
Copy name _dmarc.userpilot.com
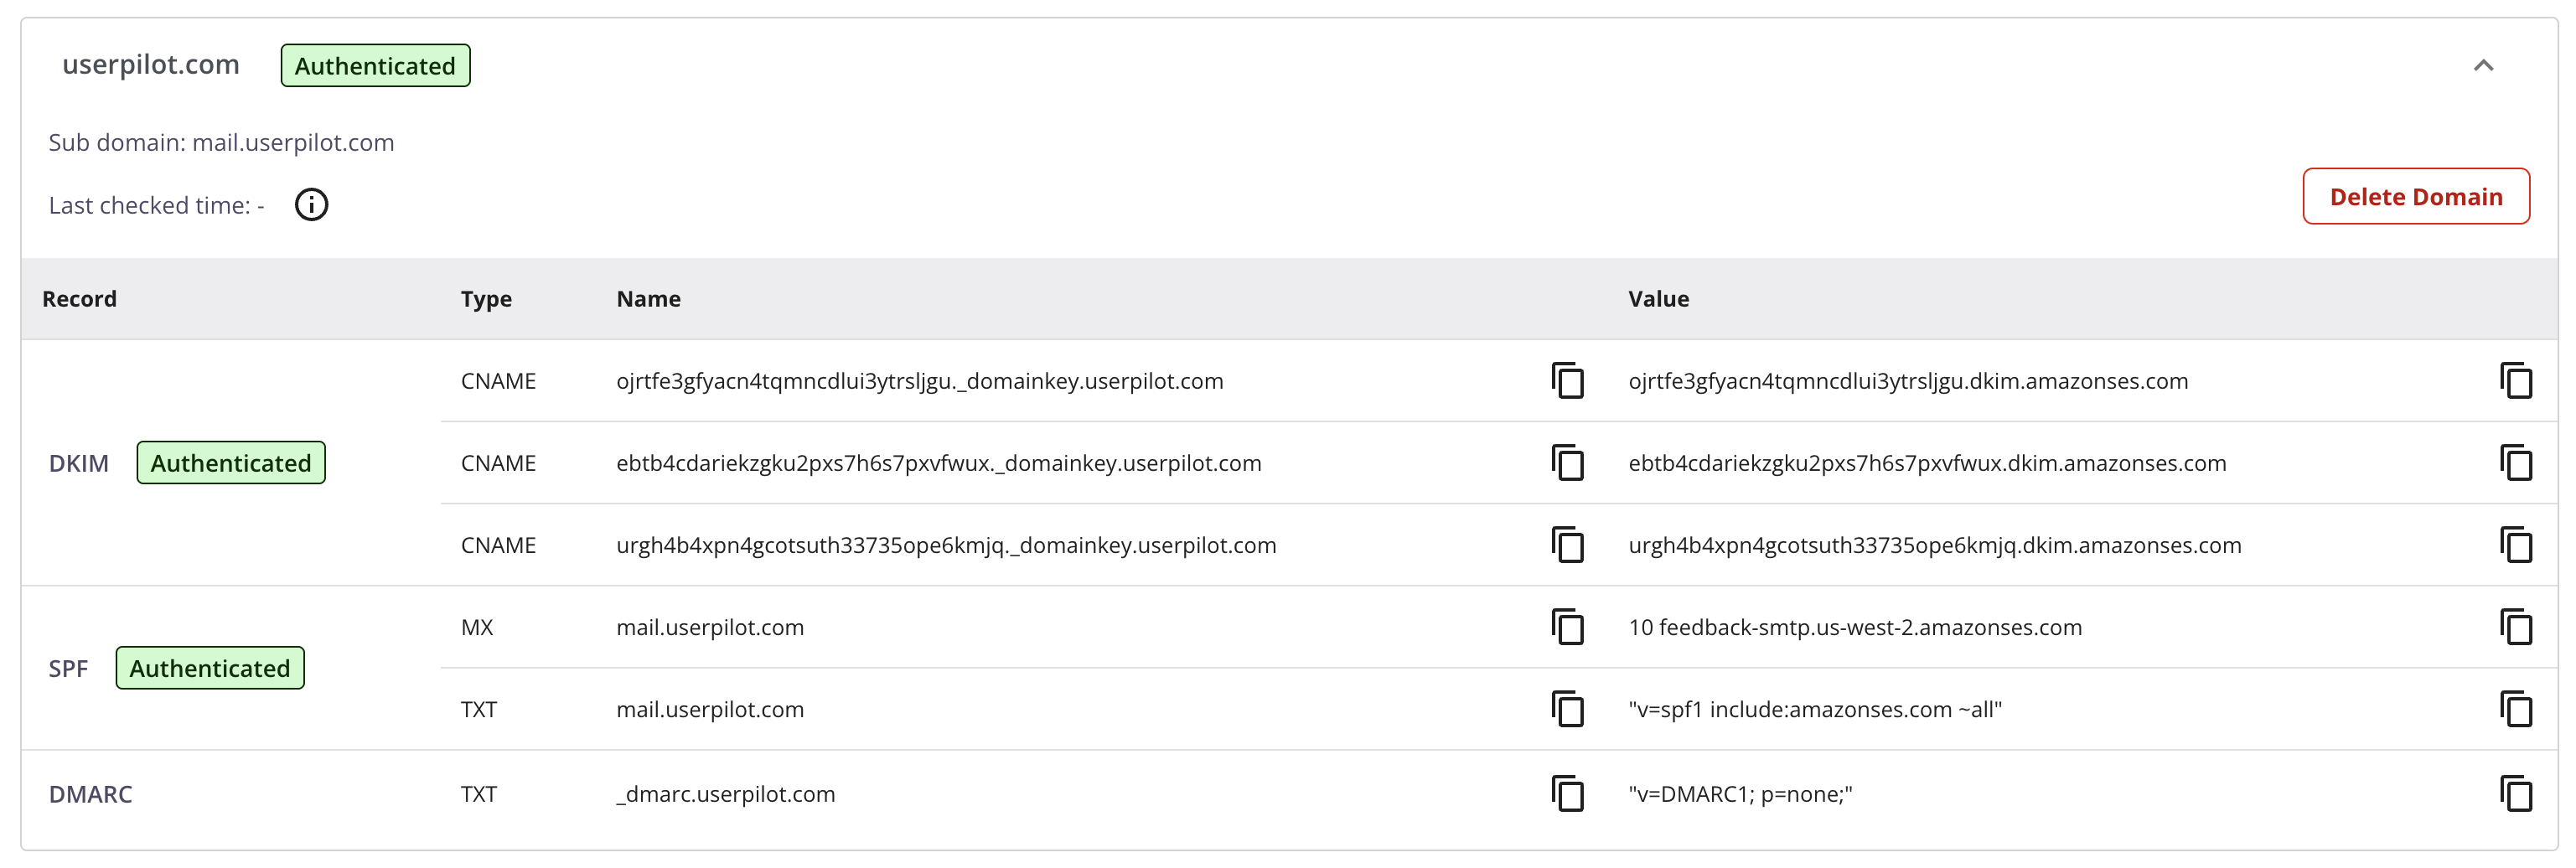1567,794
